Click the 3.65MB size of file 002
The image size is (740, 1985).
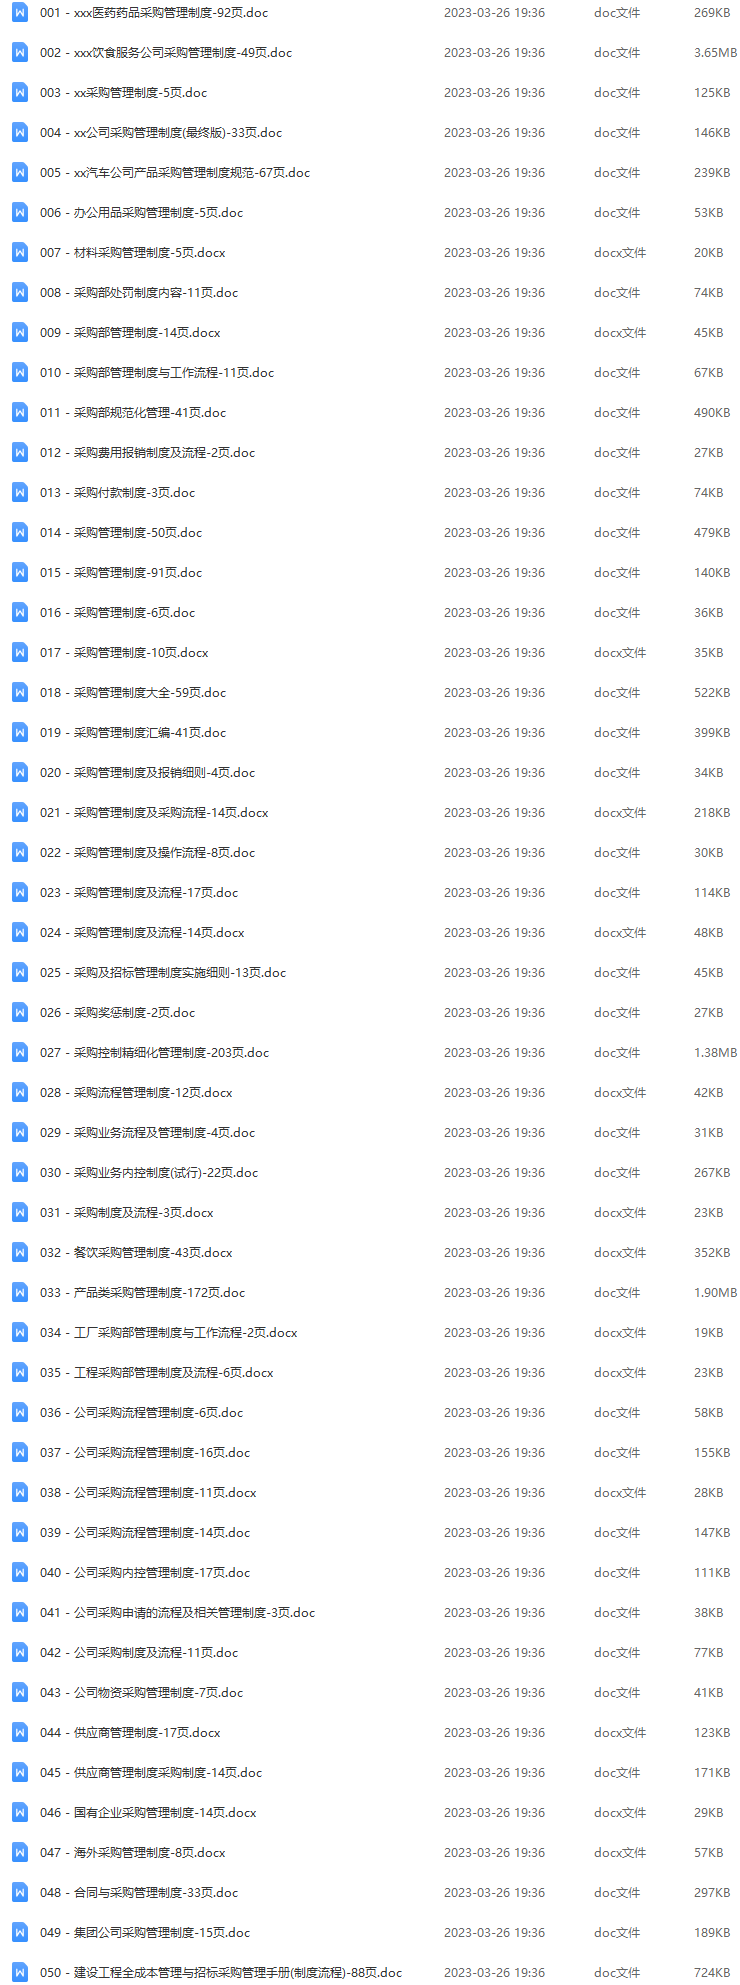pos(715,53)
